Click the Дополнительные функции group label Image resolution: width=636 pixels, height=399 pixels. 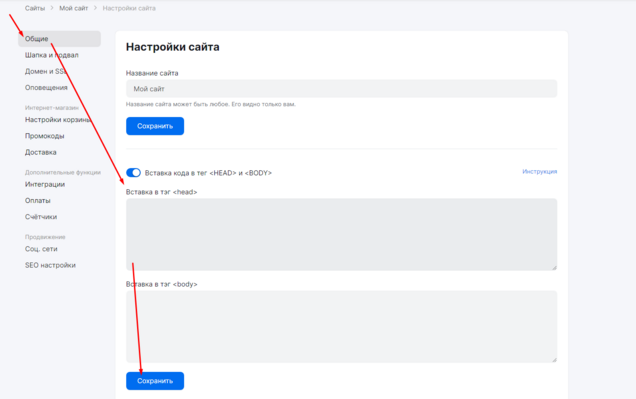[x=63, y=172]
